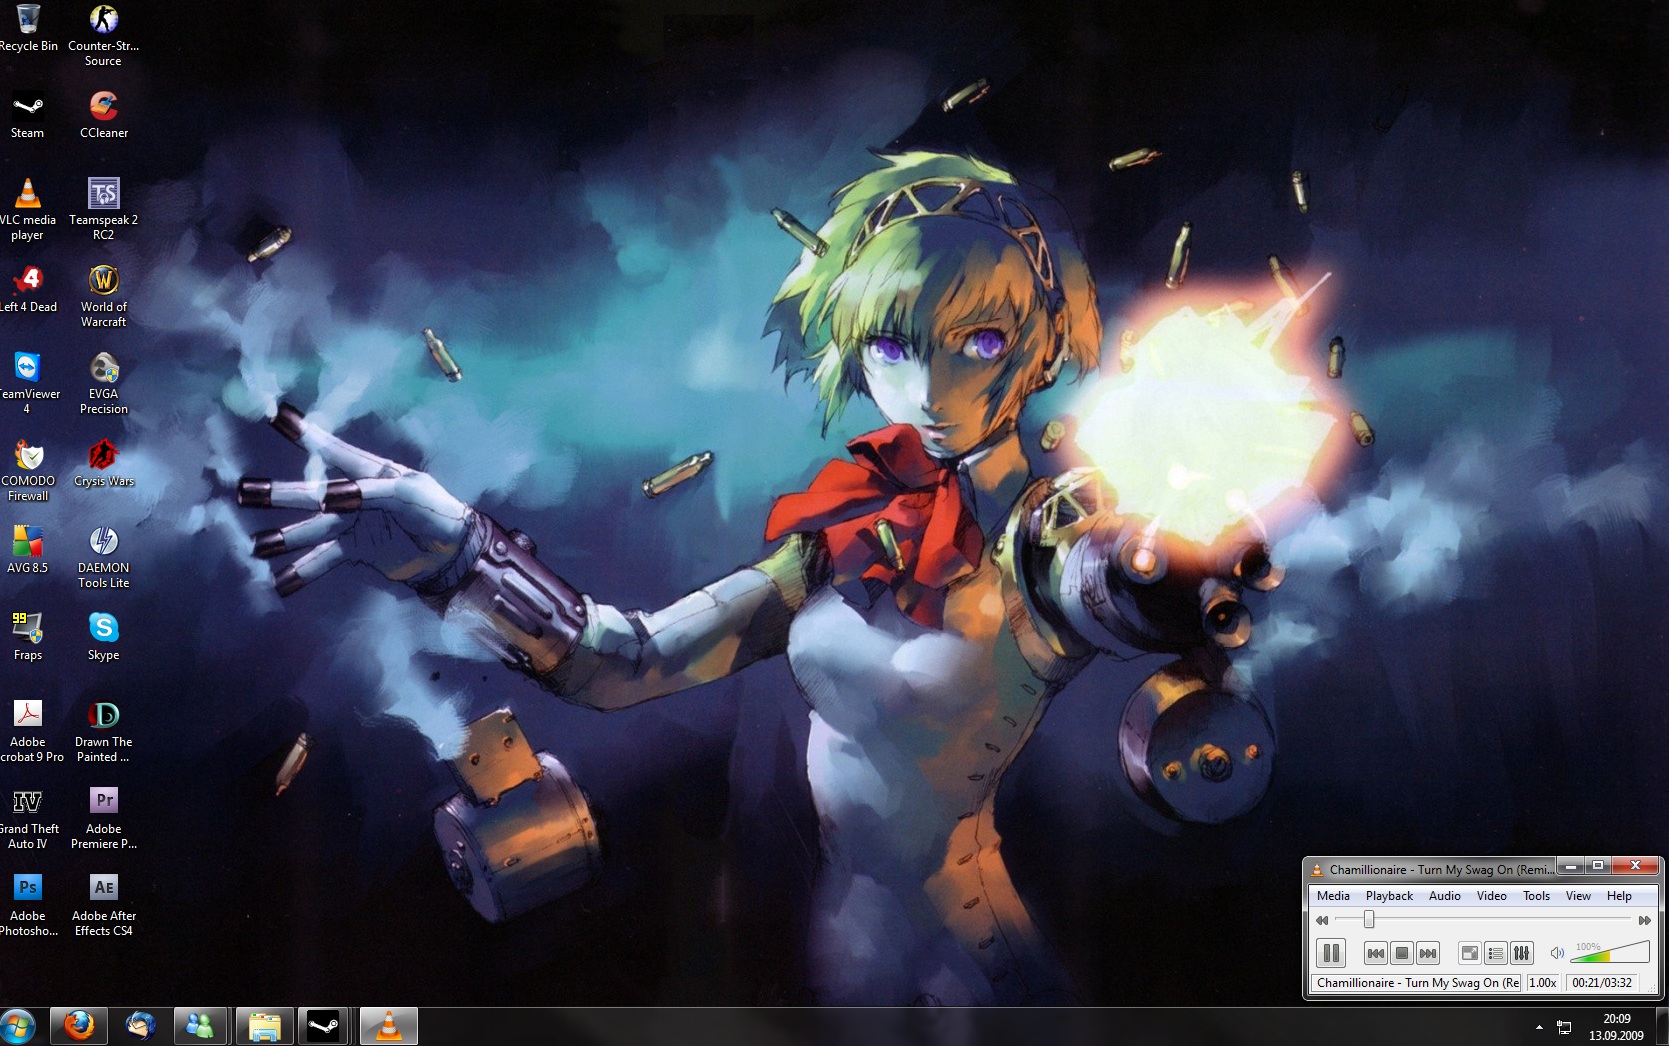The width and height of the screenshot is (1669, 1046).
Task: Click the VLC seek position slider handle
Action: tap(1369, 920)
